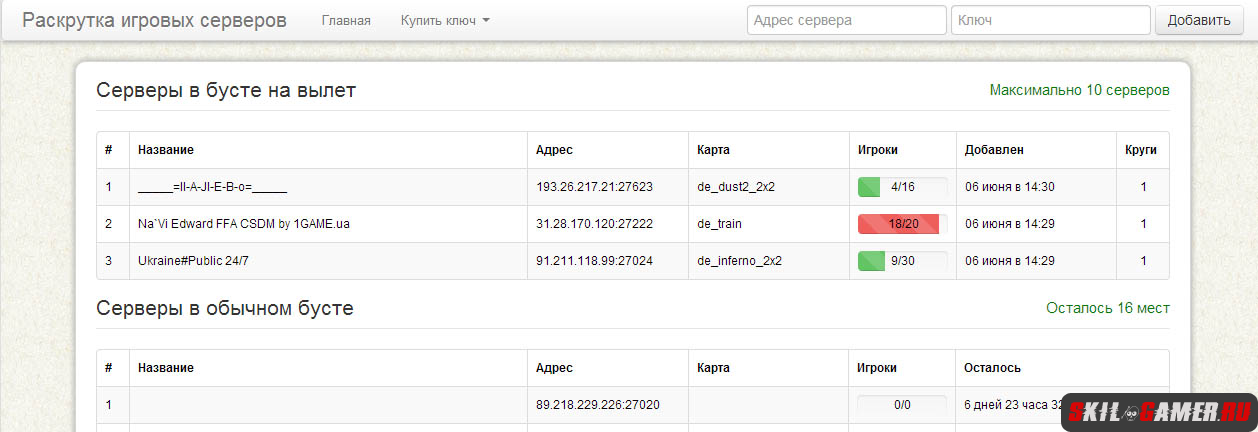Click the Круги column header
This screenshot has height=432, width=1258.
tap(1140, 150)
